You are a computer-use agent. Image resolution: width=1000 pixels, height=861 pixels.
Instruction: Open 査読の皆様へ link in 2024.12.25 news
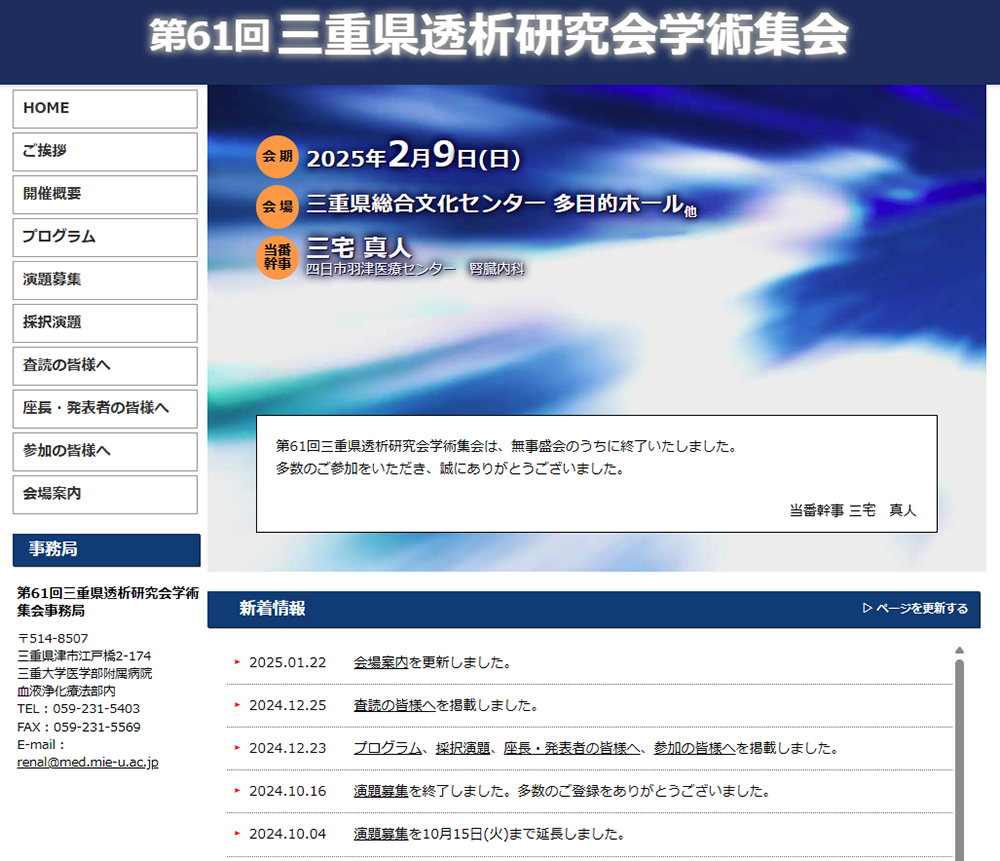(394, 705)
